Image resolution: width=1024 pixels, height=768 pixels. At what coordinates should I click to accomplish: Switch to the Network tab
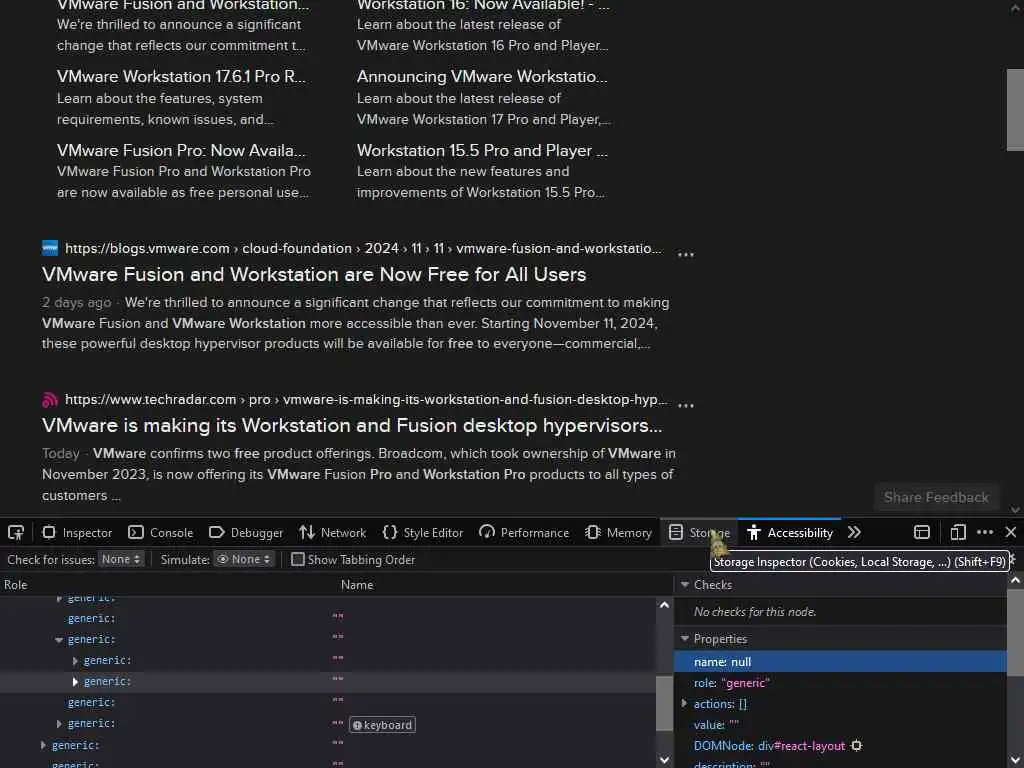pos(333,532)
